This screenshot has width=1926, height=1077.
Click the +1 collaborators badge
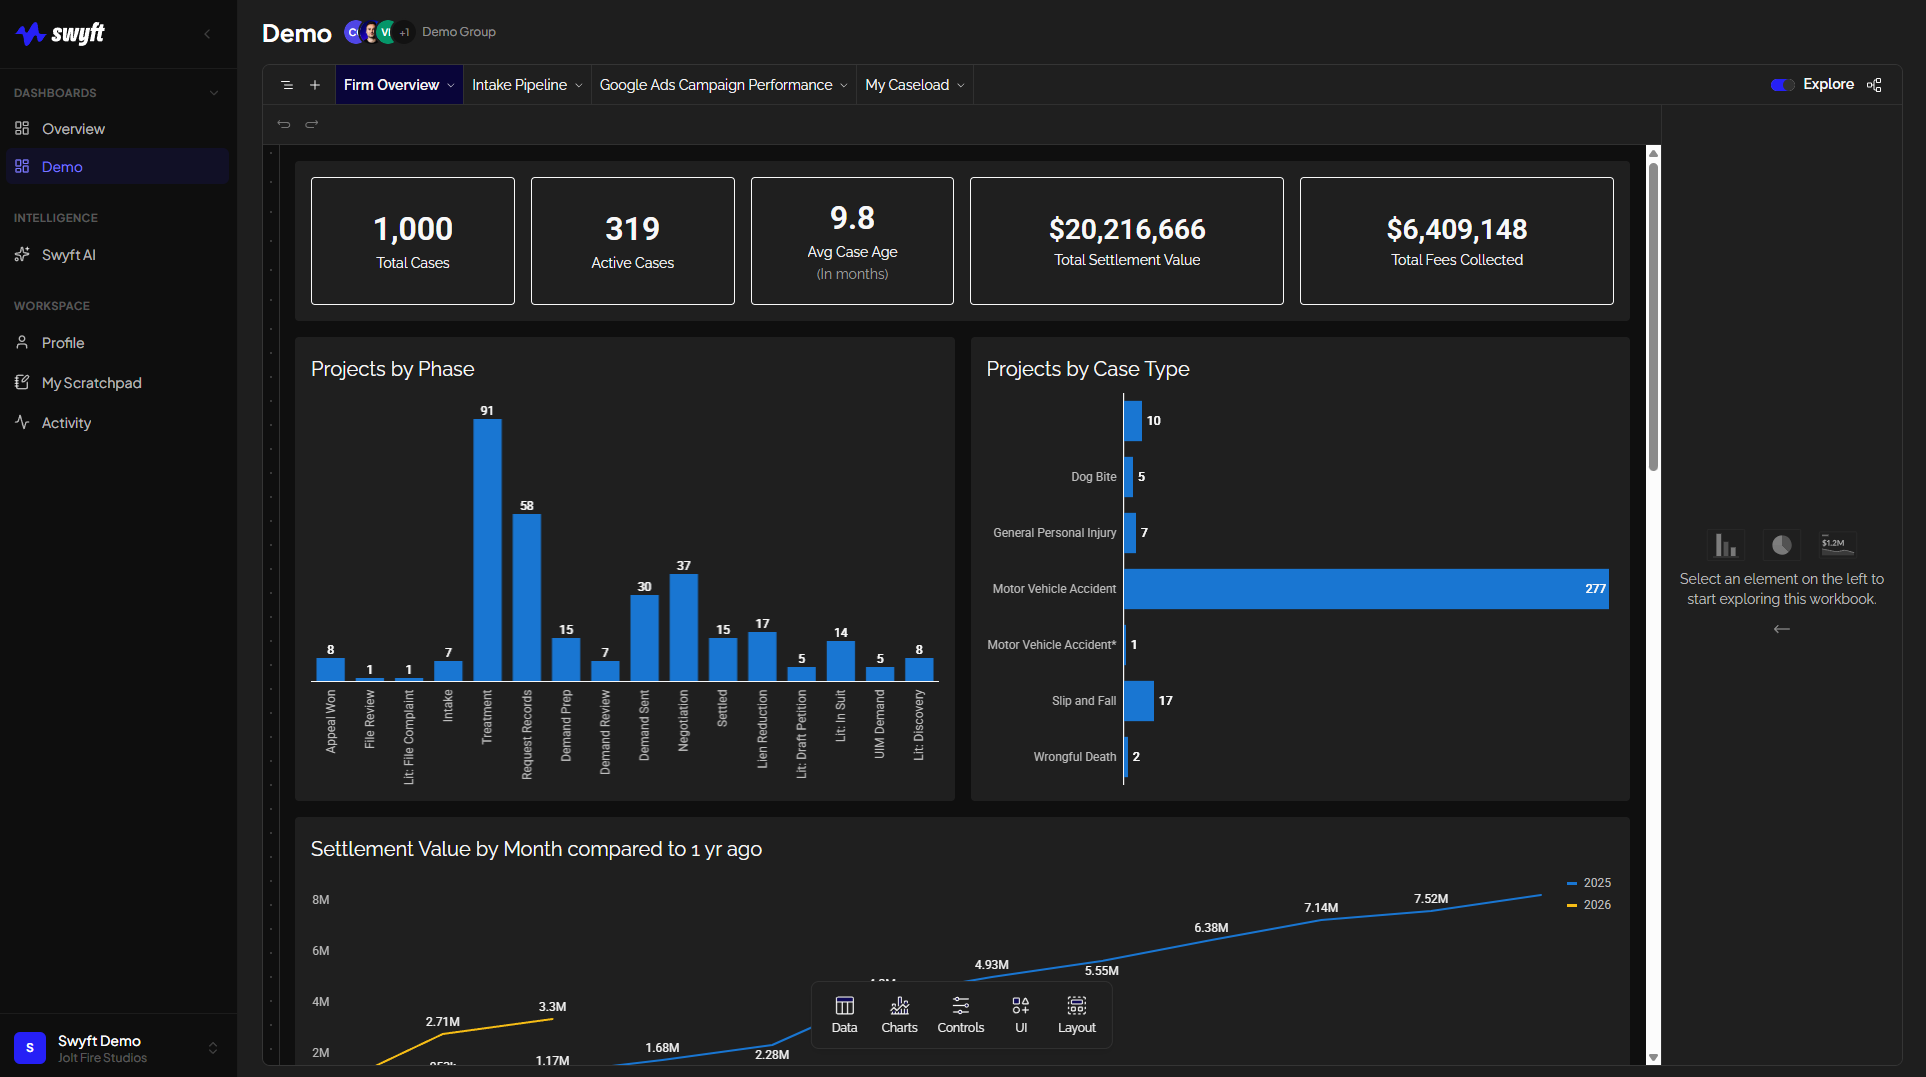404,32
